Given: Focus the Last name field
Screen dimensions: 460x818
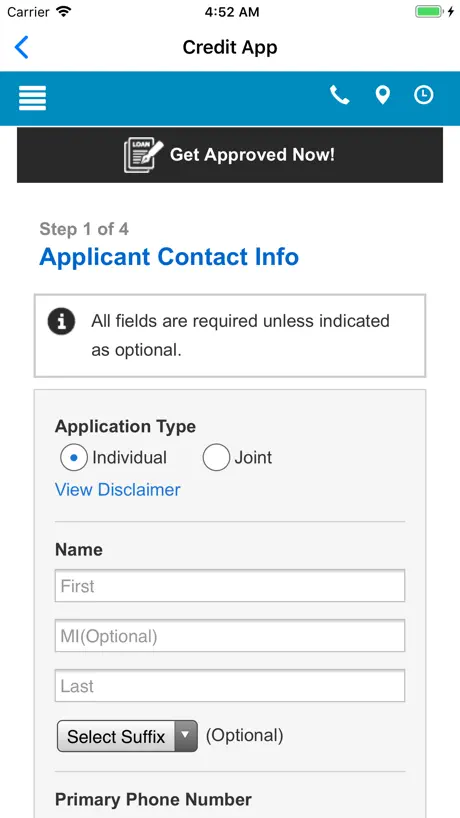Looking at the screenshot, I should coord(230,686).
